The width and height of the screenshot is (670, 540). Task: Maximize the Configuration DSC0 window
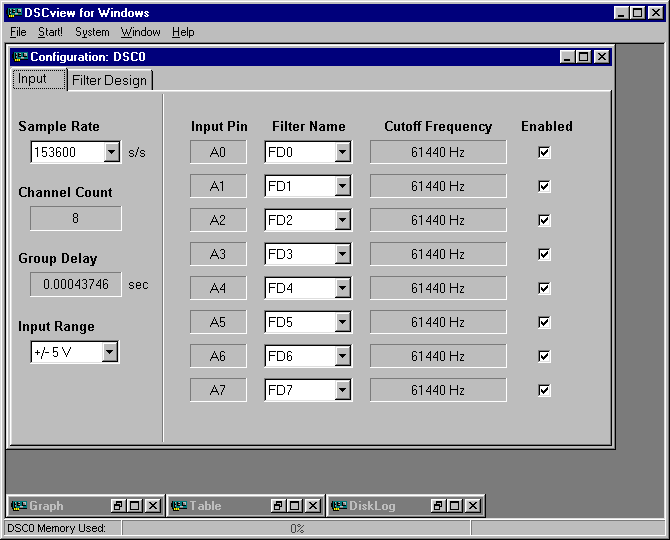[x=584, y=57]
